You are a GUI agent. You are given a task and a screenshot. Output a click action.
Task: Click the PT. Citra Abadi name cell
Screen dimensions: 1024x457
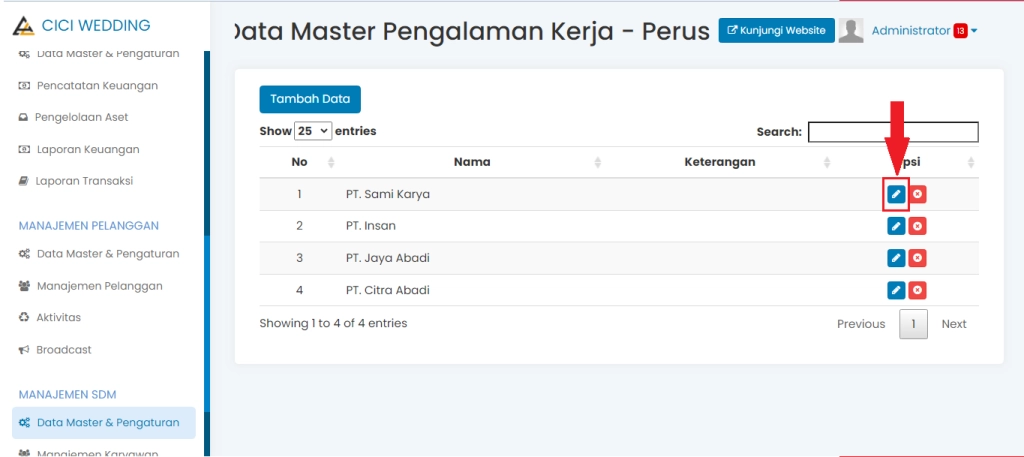pyautogui.click(x=387, y=290)
